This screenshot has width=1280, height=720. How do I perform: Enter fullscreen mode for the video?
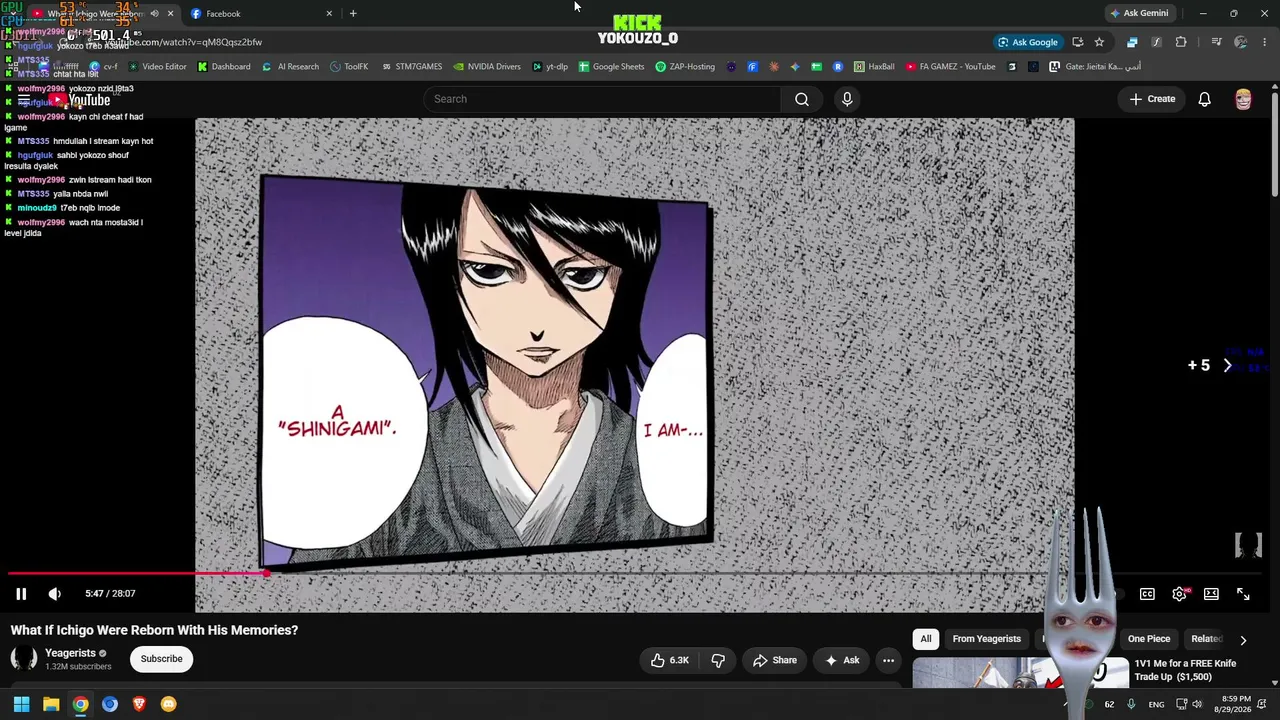click(1243, 594)
